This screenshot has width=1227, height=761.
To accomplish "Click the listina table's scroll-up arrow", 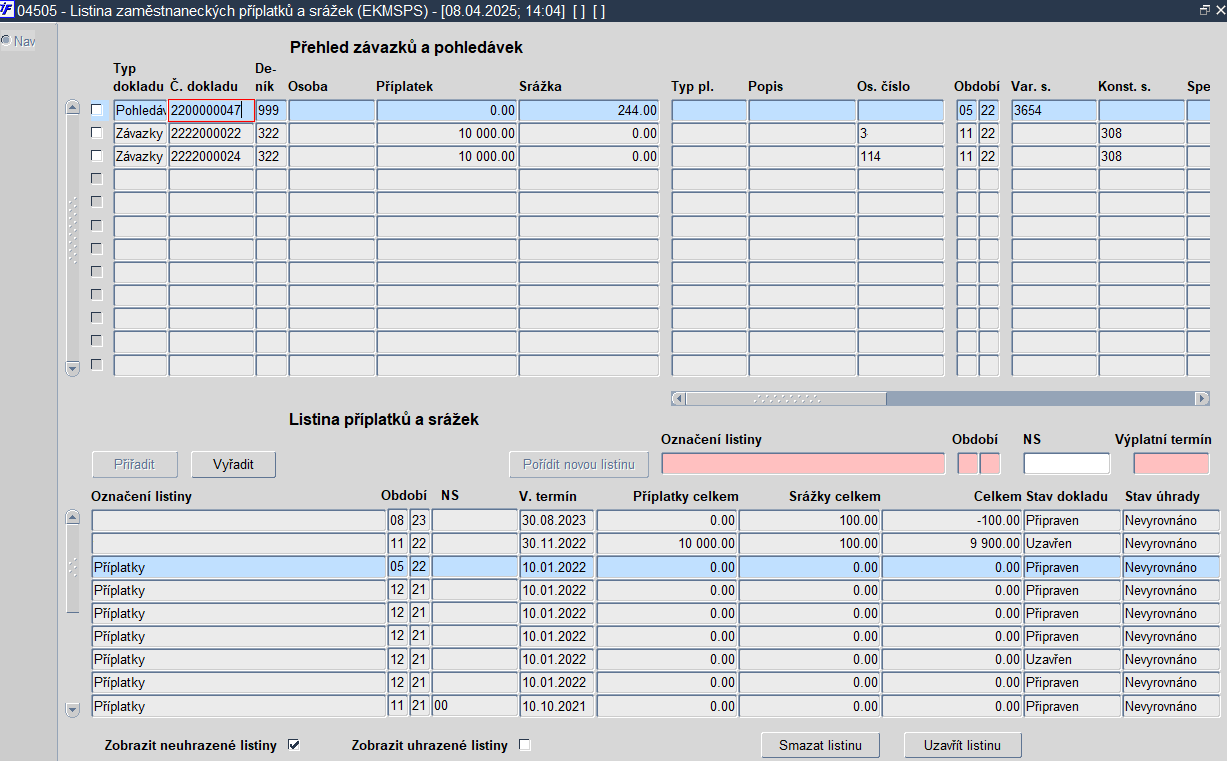I will (72, 518).
